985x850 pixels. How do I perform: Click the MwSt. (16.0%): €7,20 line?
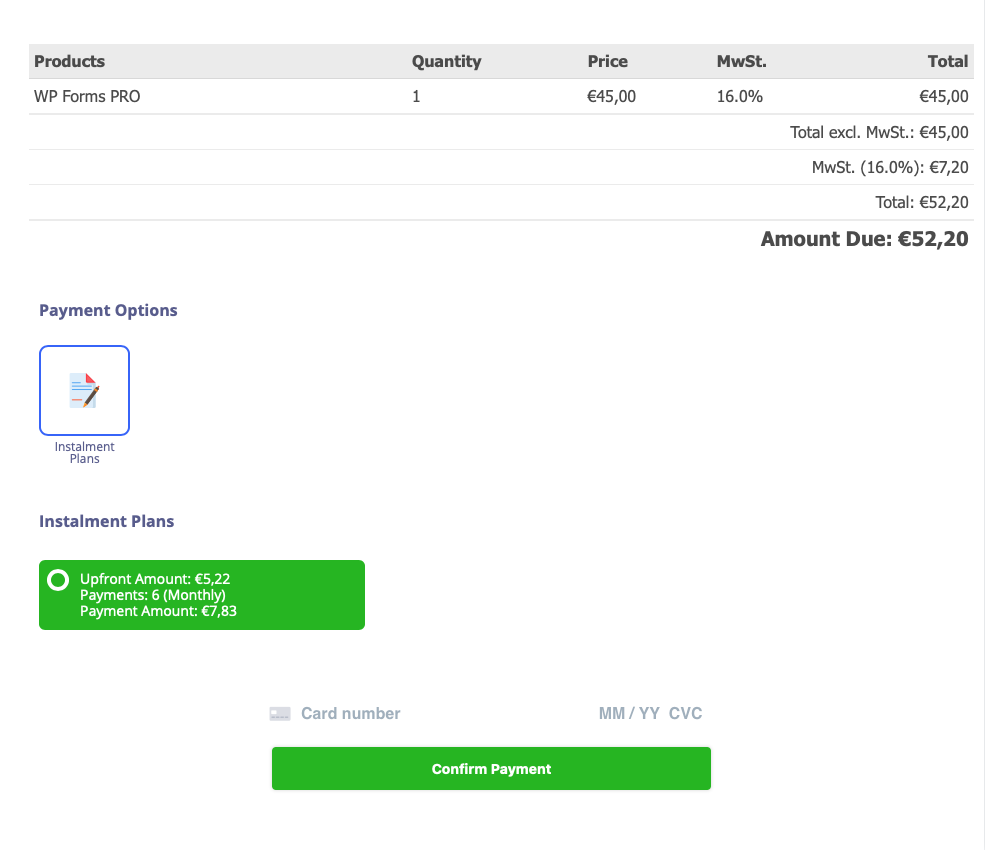point(890,167)
